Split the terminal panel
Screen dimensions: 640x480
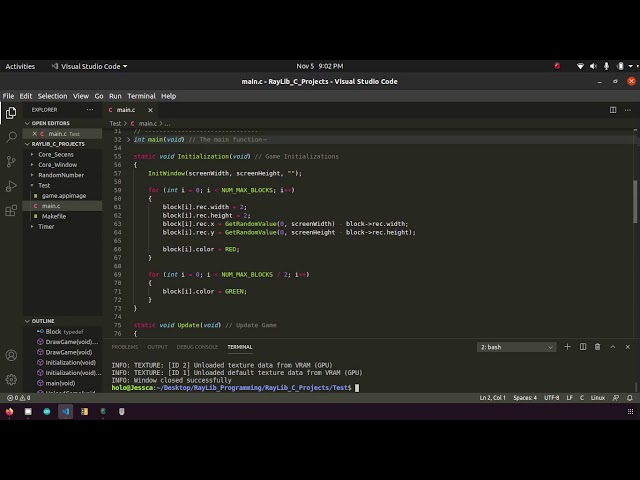pos(583,347)
